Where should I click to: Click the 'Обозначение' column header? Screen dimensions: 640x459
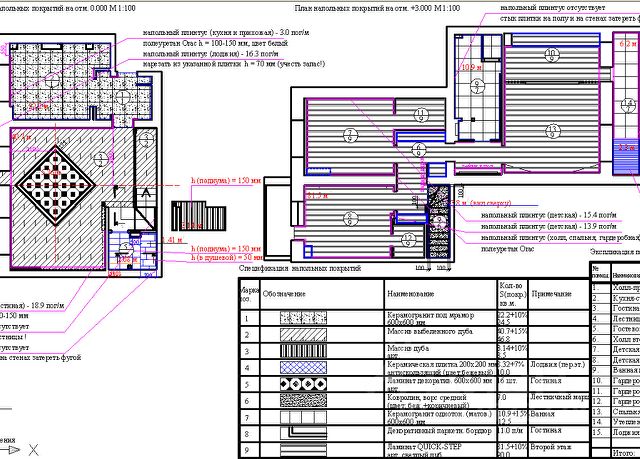click(284, 294)
